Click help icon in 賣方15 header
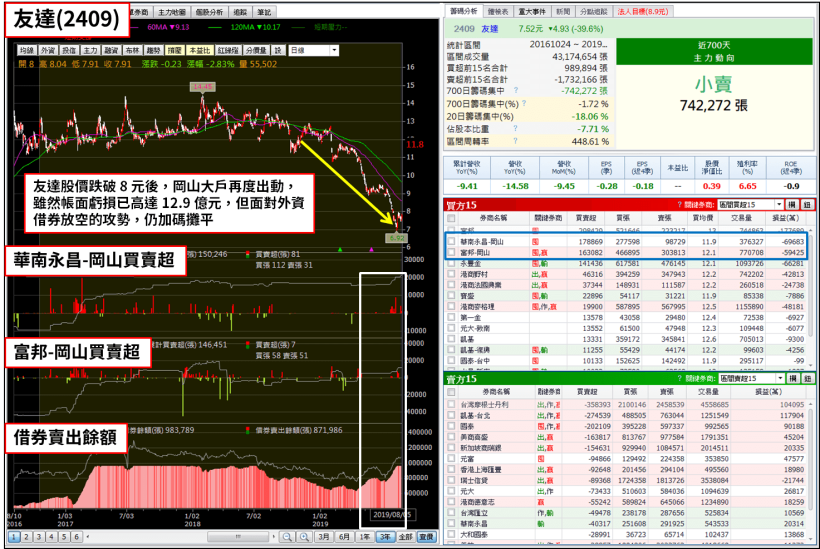The image size is (820, 549). click(x=680, y=378)
